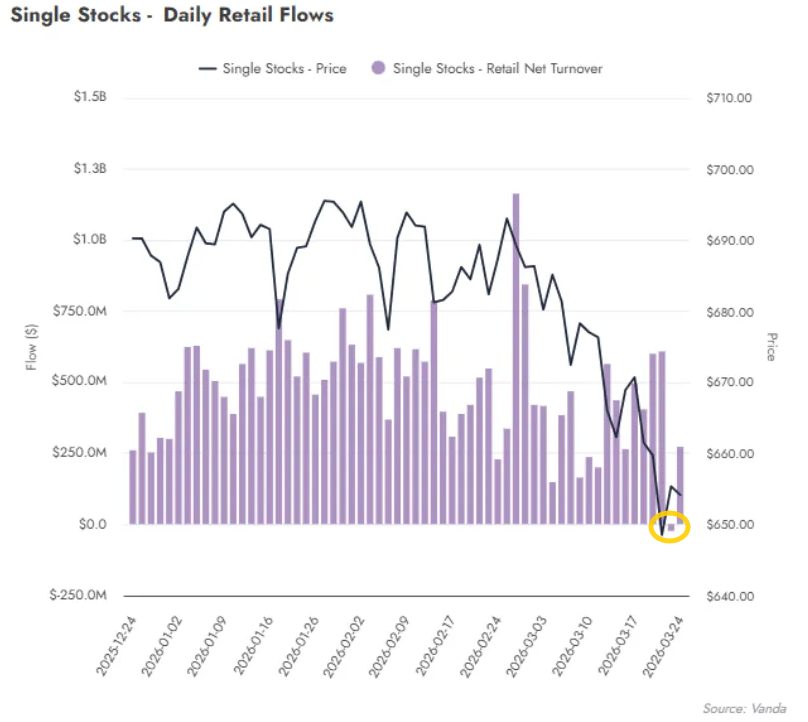Screen dimensions: 808x722
Task: Click the yellow highlighted circle near $0.0
Action: (x=669, y=527)
